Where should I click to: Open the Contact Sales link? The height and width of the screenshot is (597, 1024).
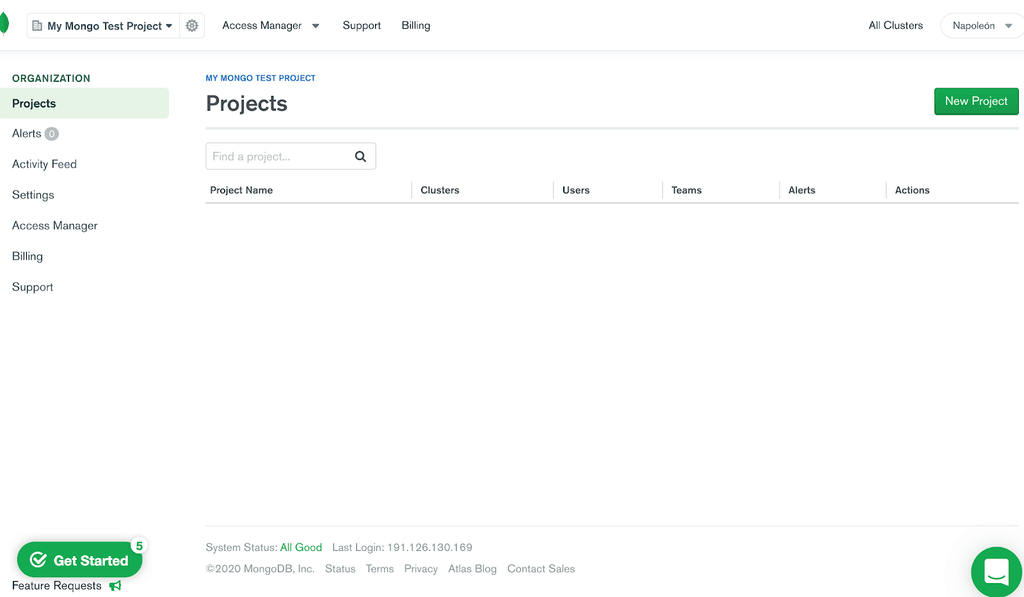(x=541, y=568)
